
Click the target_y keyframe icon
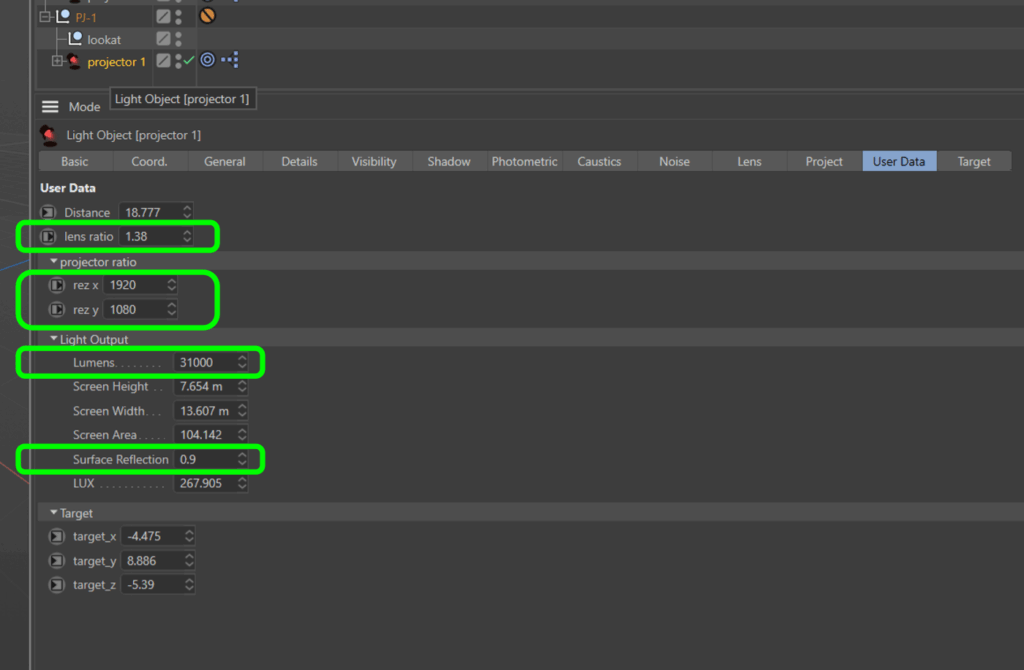(x=57, y=561)
